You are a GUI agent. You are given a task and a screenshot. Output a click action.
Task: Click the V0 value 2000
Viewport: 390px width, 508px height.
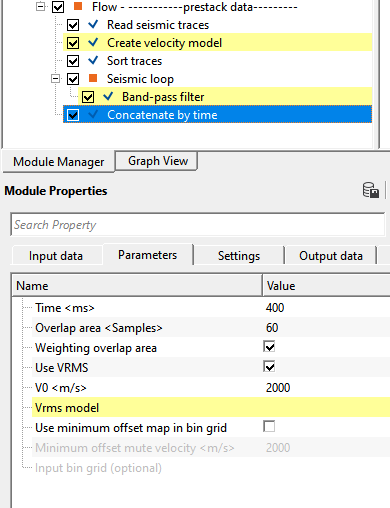278,387
